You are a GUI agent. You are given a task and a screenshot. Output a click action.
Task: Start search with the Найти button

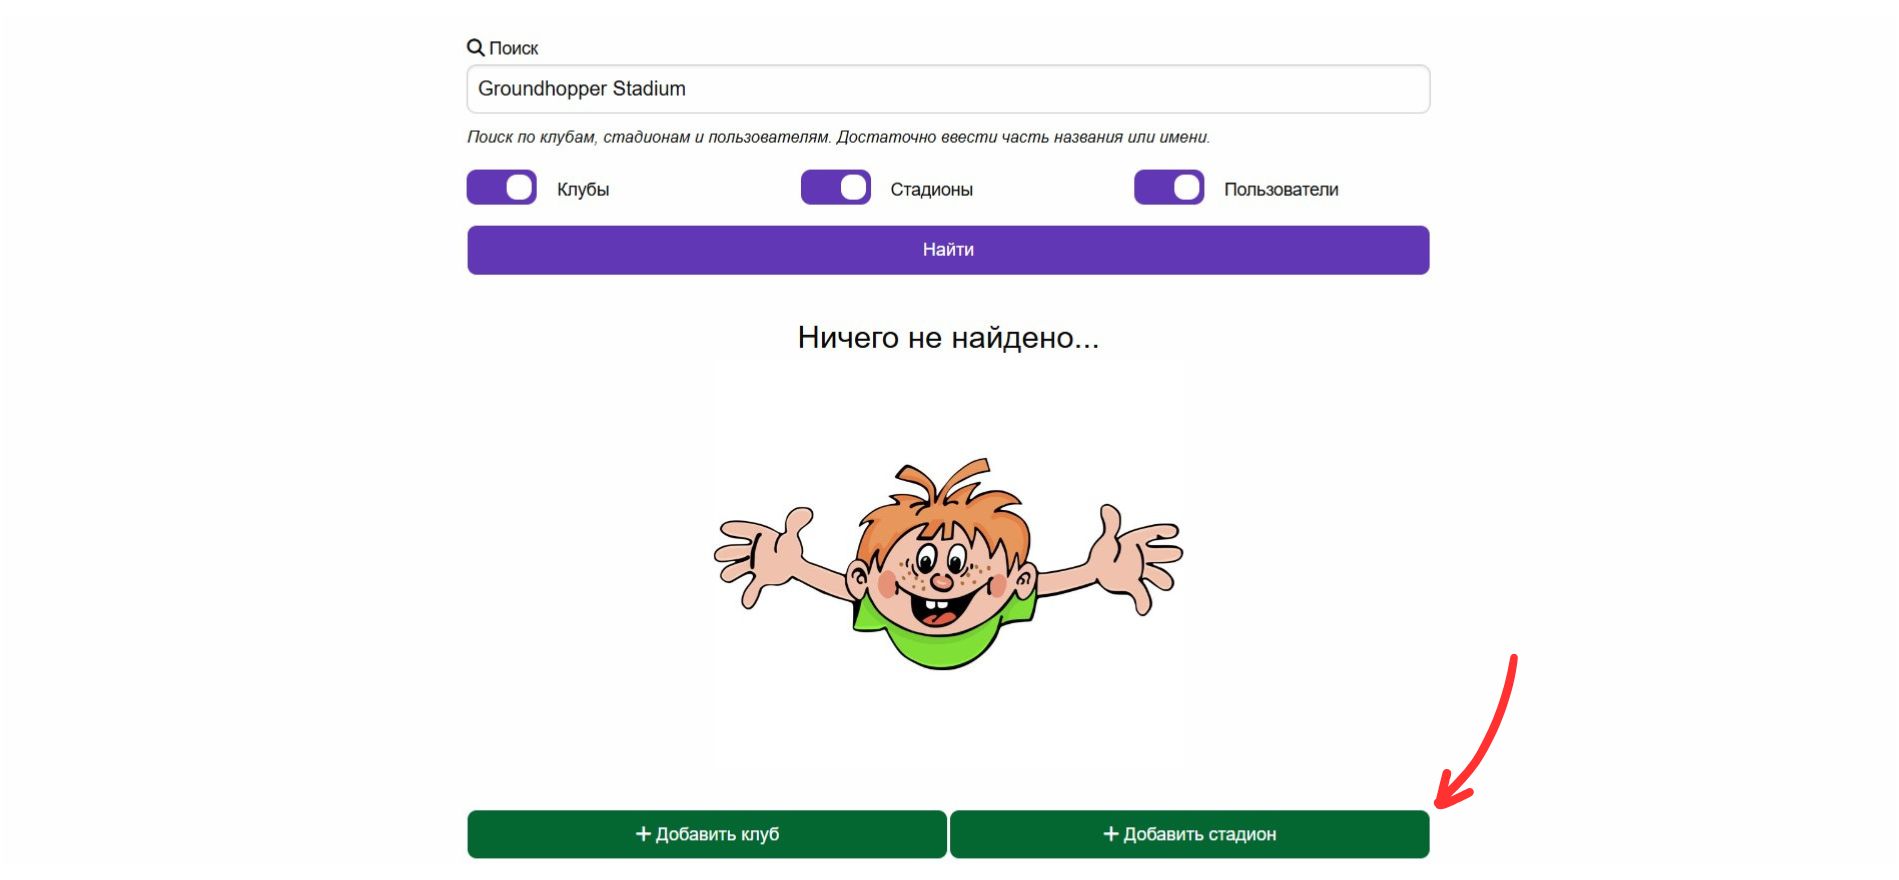click(948, 250)
